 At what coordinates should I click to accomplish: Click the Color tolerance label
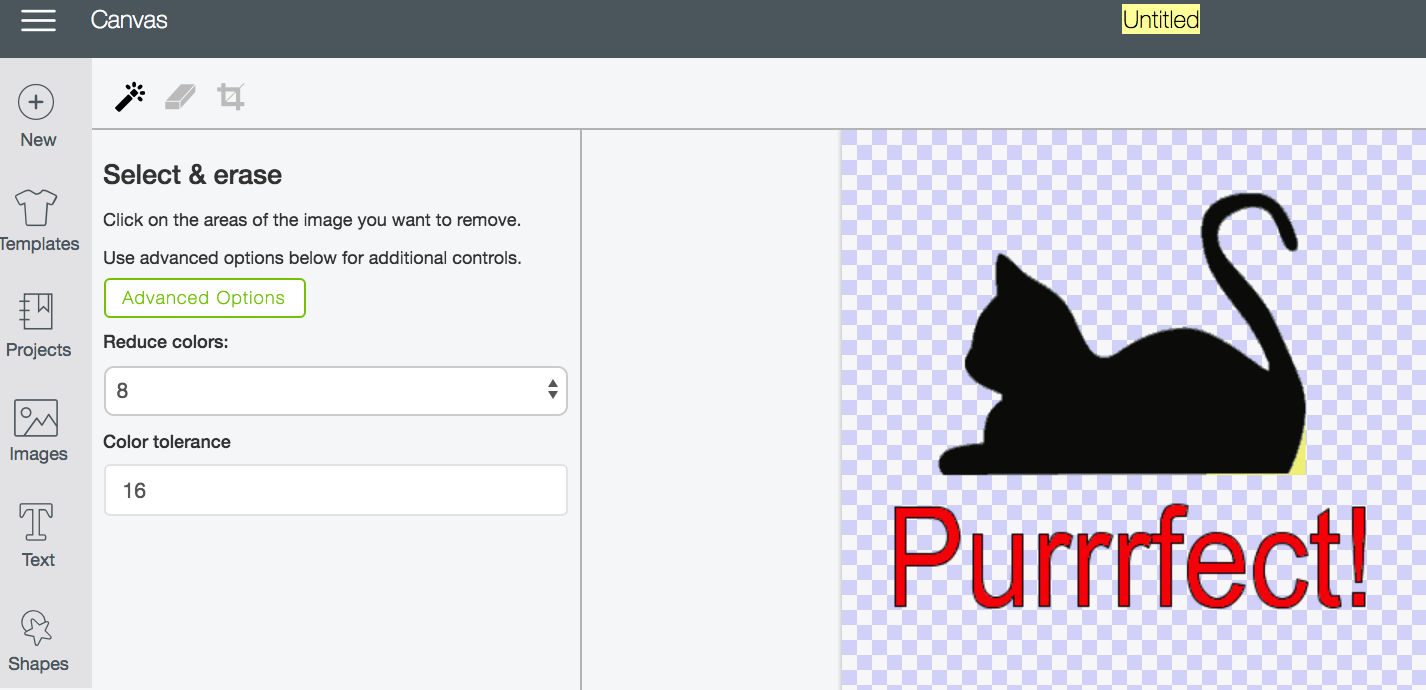tap(167, 442)
